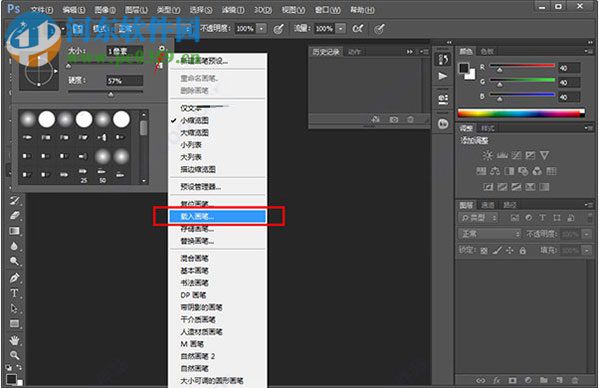Toggle layer filtering switch in Layers panel
Image resolution: width=600 pixels, height=388 pixels.
[590, 218]
